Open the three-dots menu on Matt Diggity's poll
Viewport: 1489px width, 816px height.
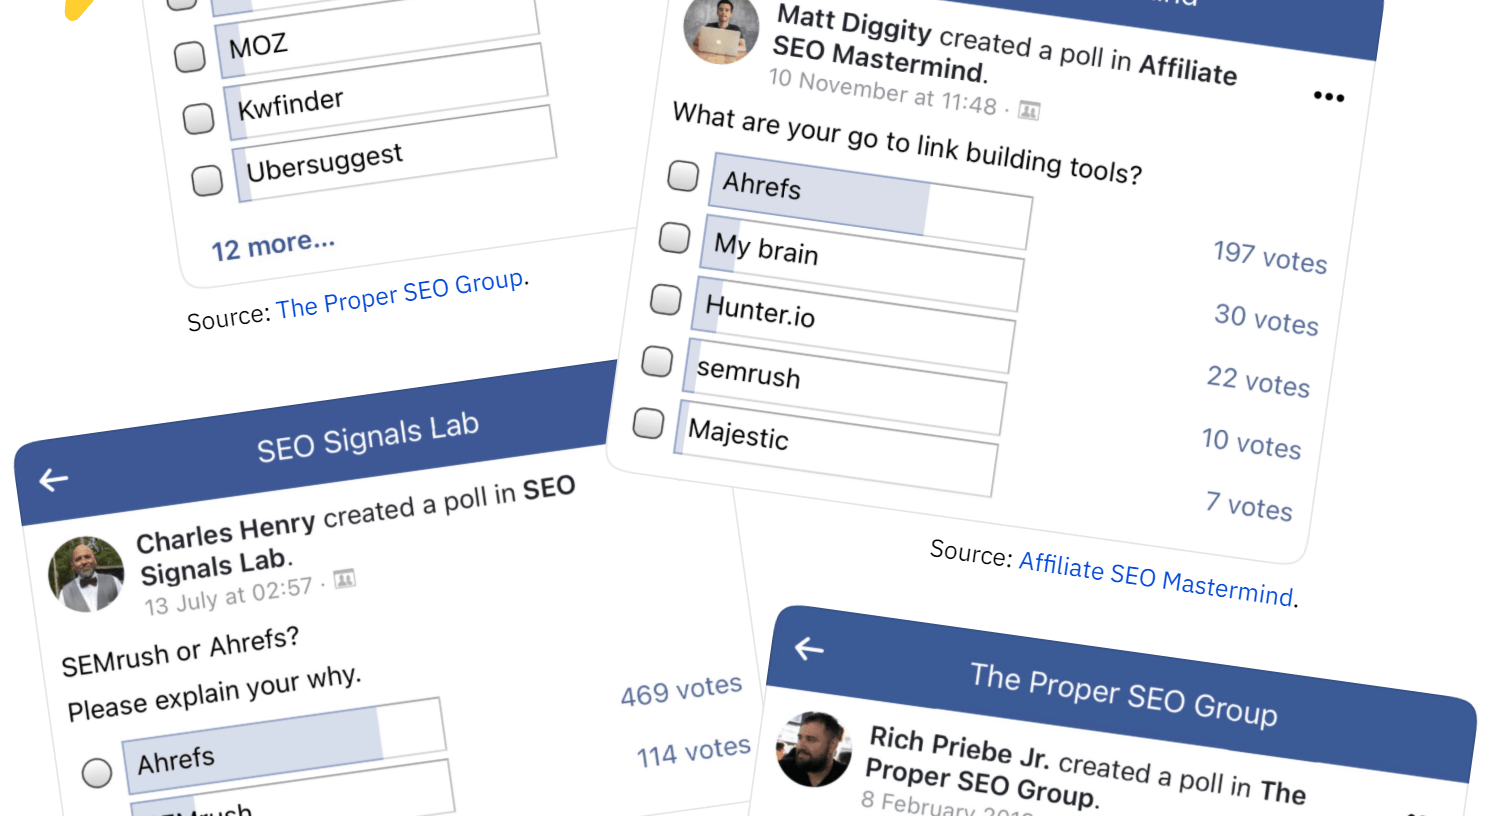(1328, 96)
